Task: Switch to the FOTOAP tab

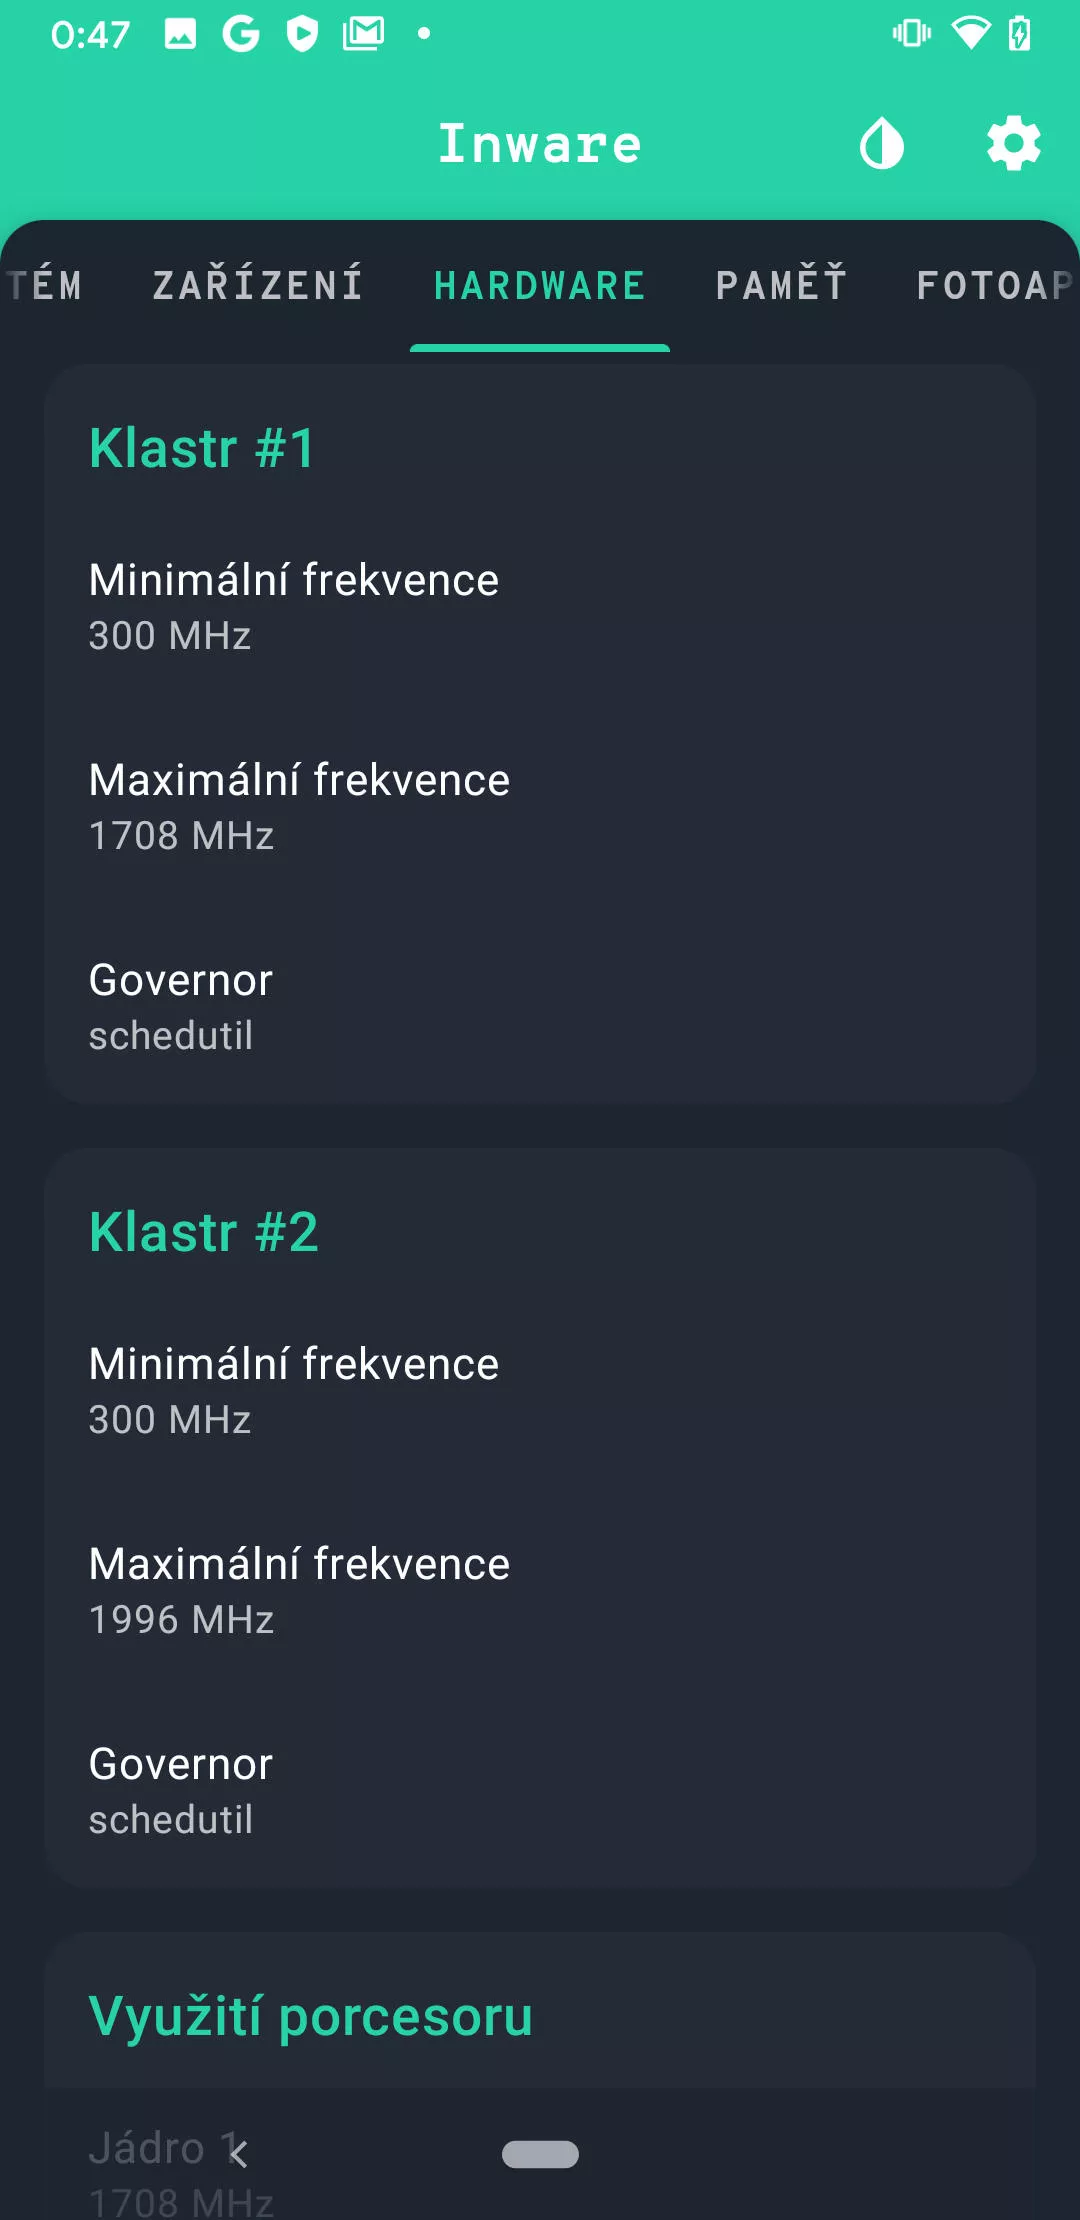Action: pos(994,286)
